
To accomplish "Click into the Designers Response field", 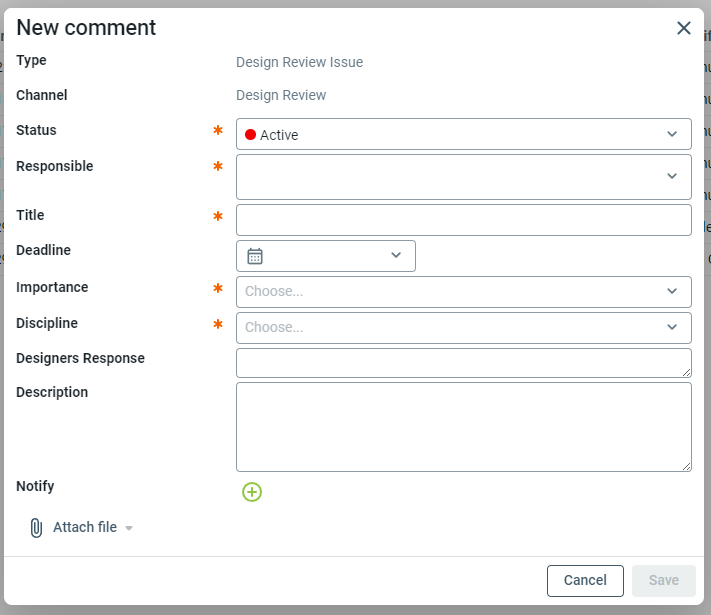I will [463, 363].
